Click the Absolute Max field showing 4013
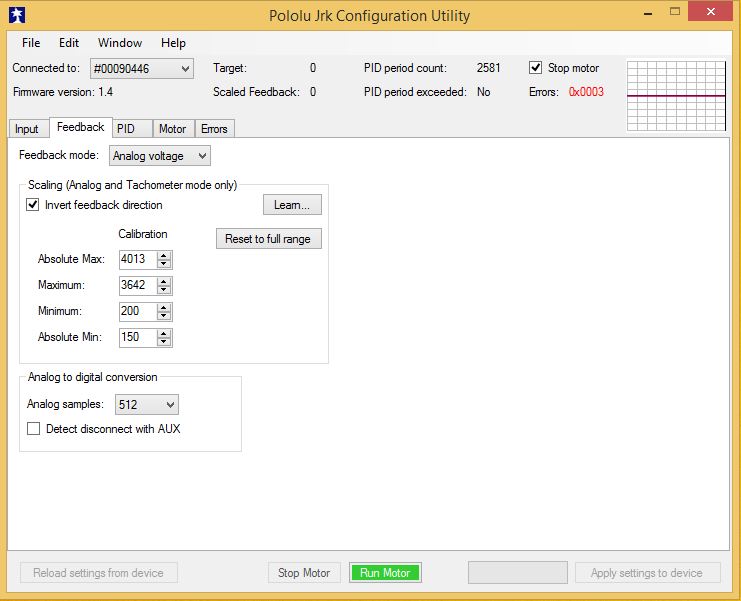This screenshot has height=601, width=741. (138, 259)
